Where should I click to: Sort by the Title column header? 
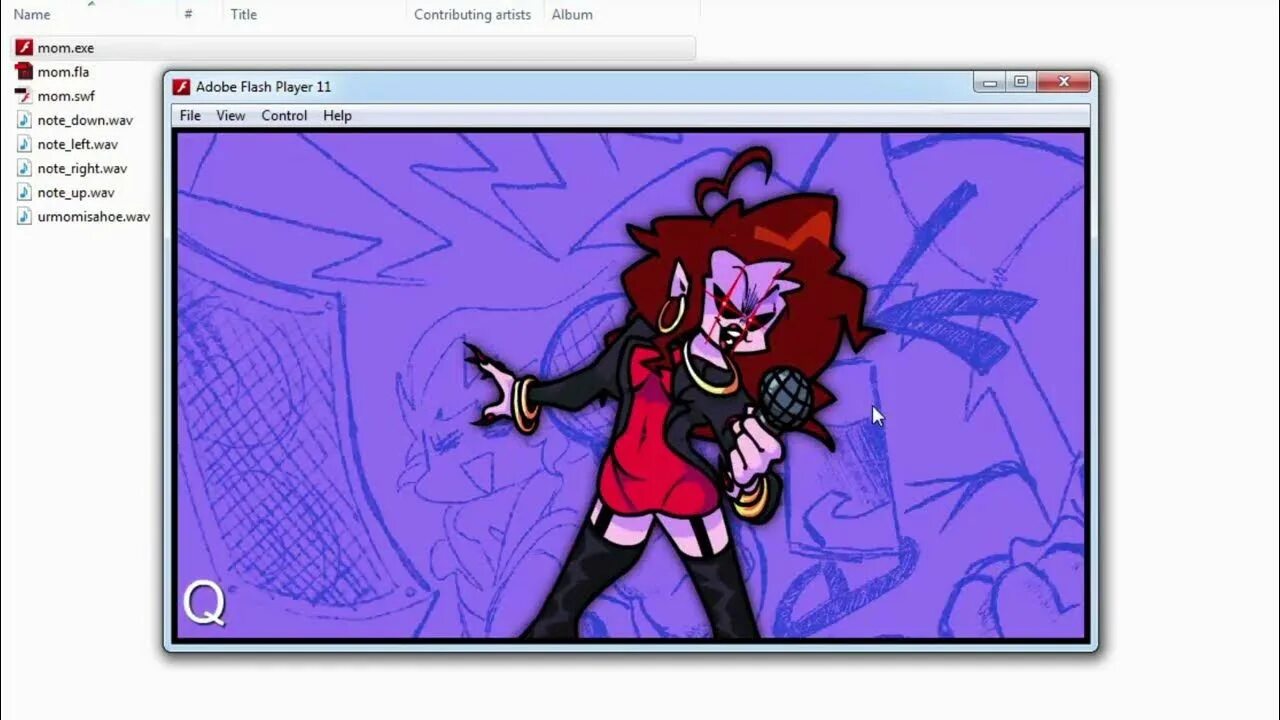(243, 14)
